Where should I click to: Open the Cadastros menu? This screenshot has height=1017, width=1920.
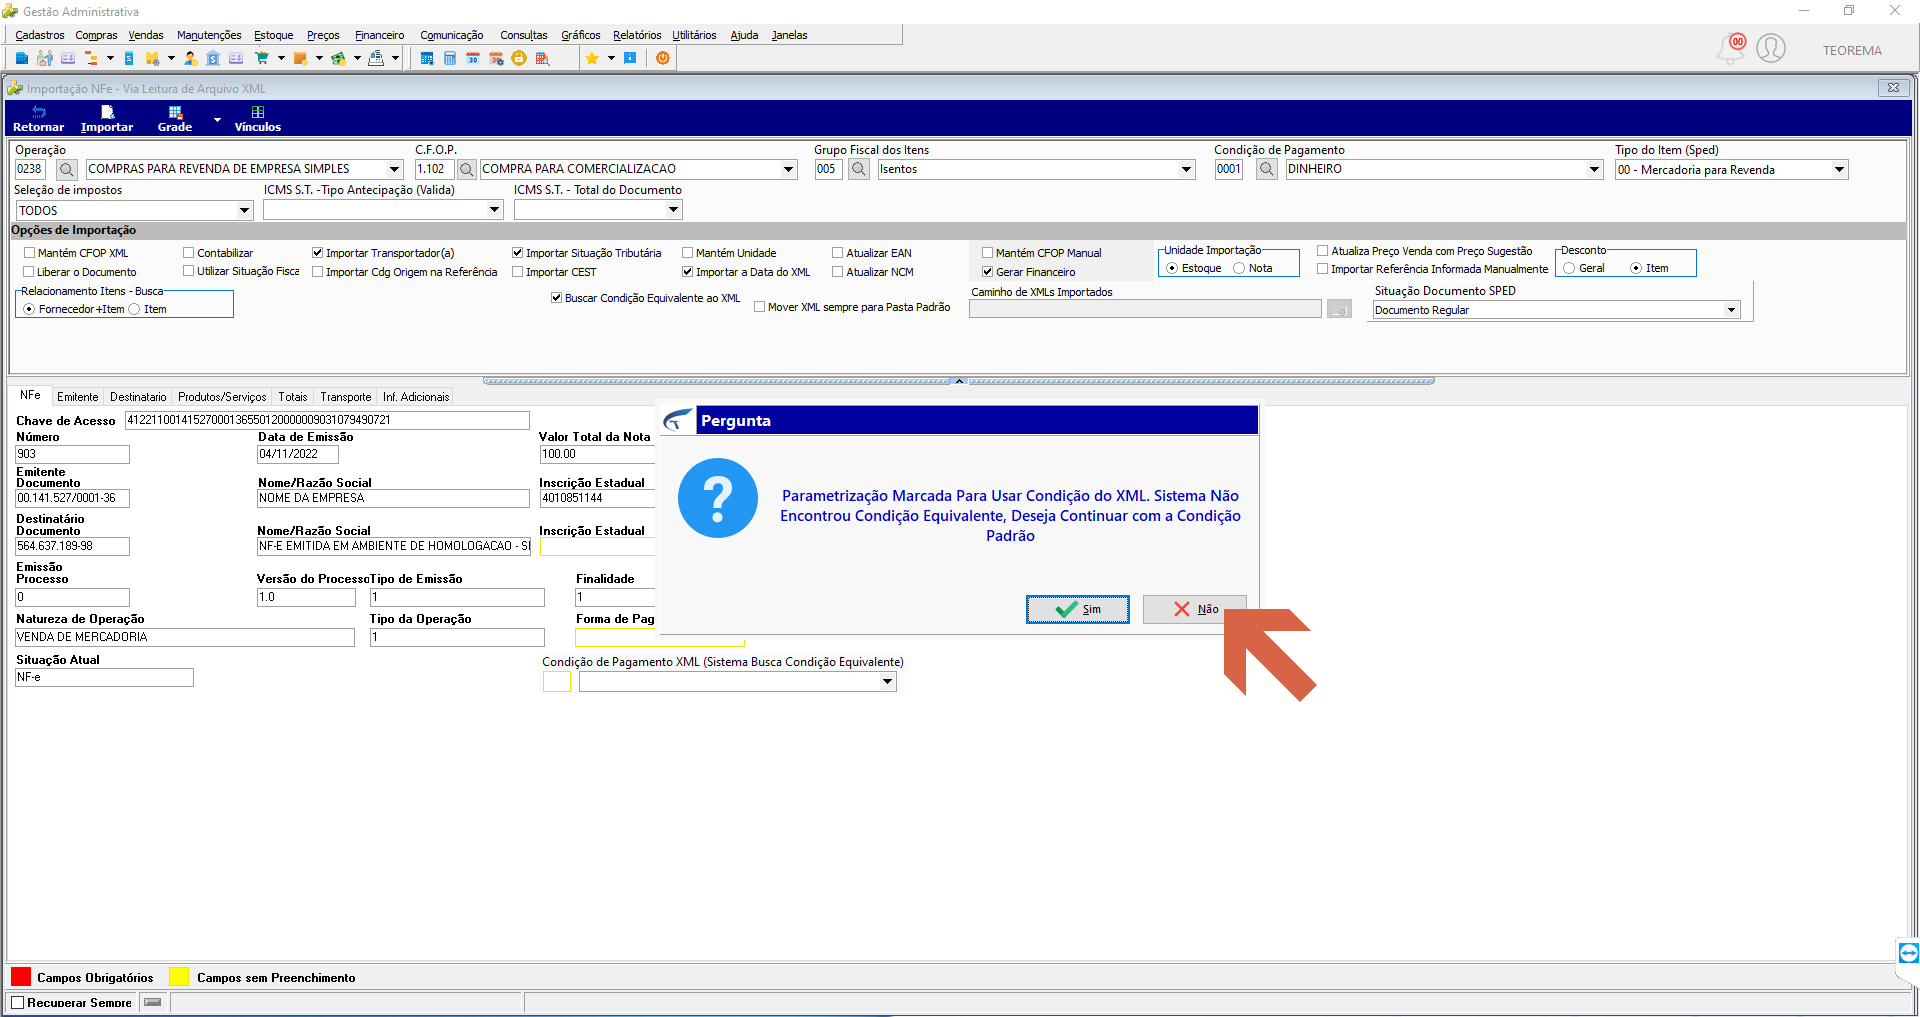[40, 35]
